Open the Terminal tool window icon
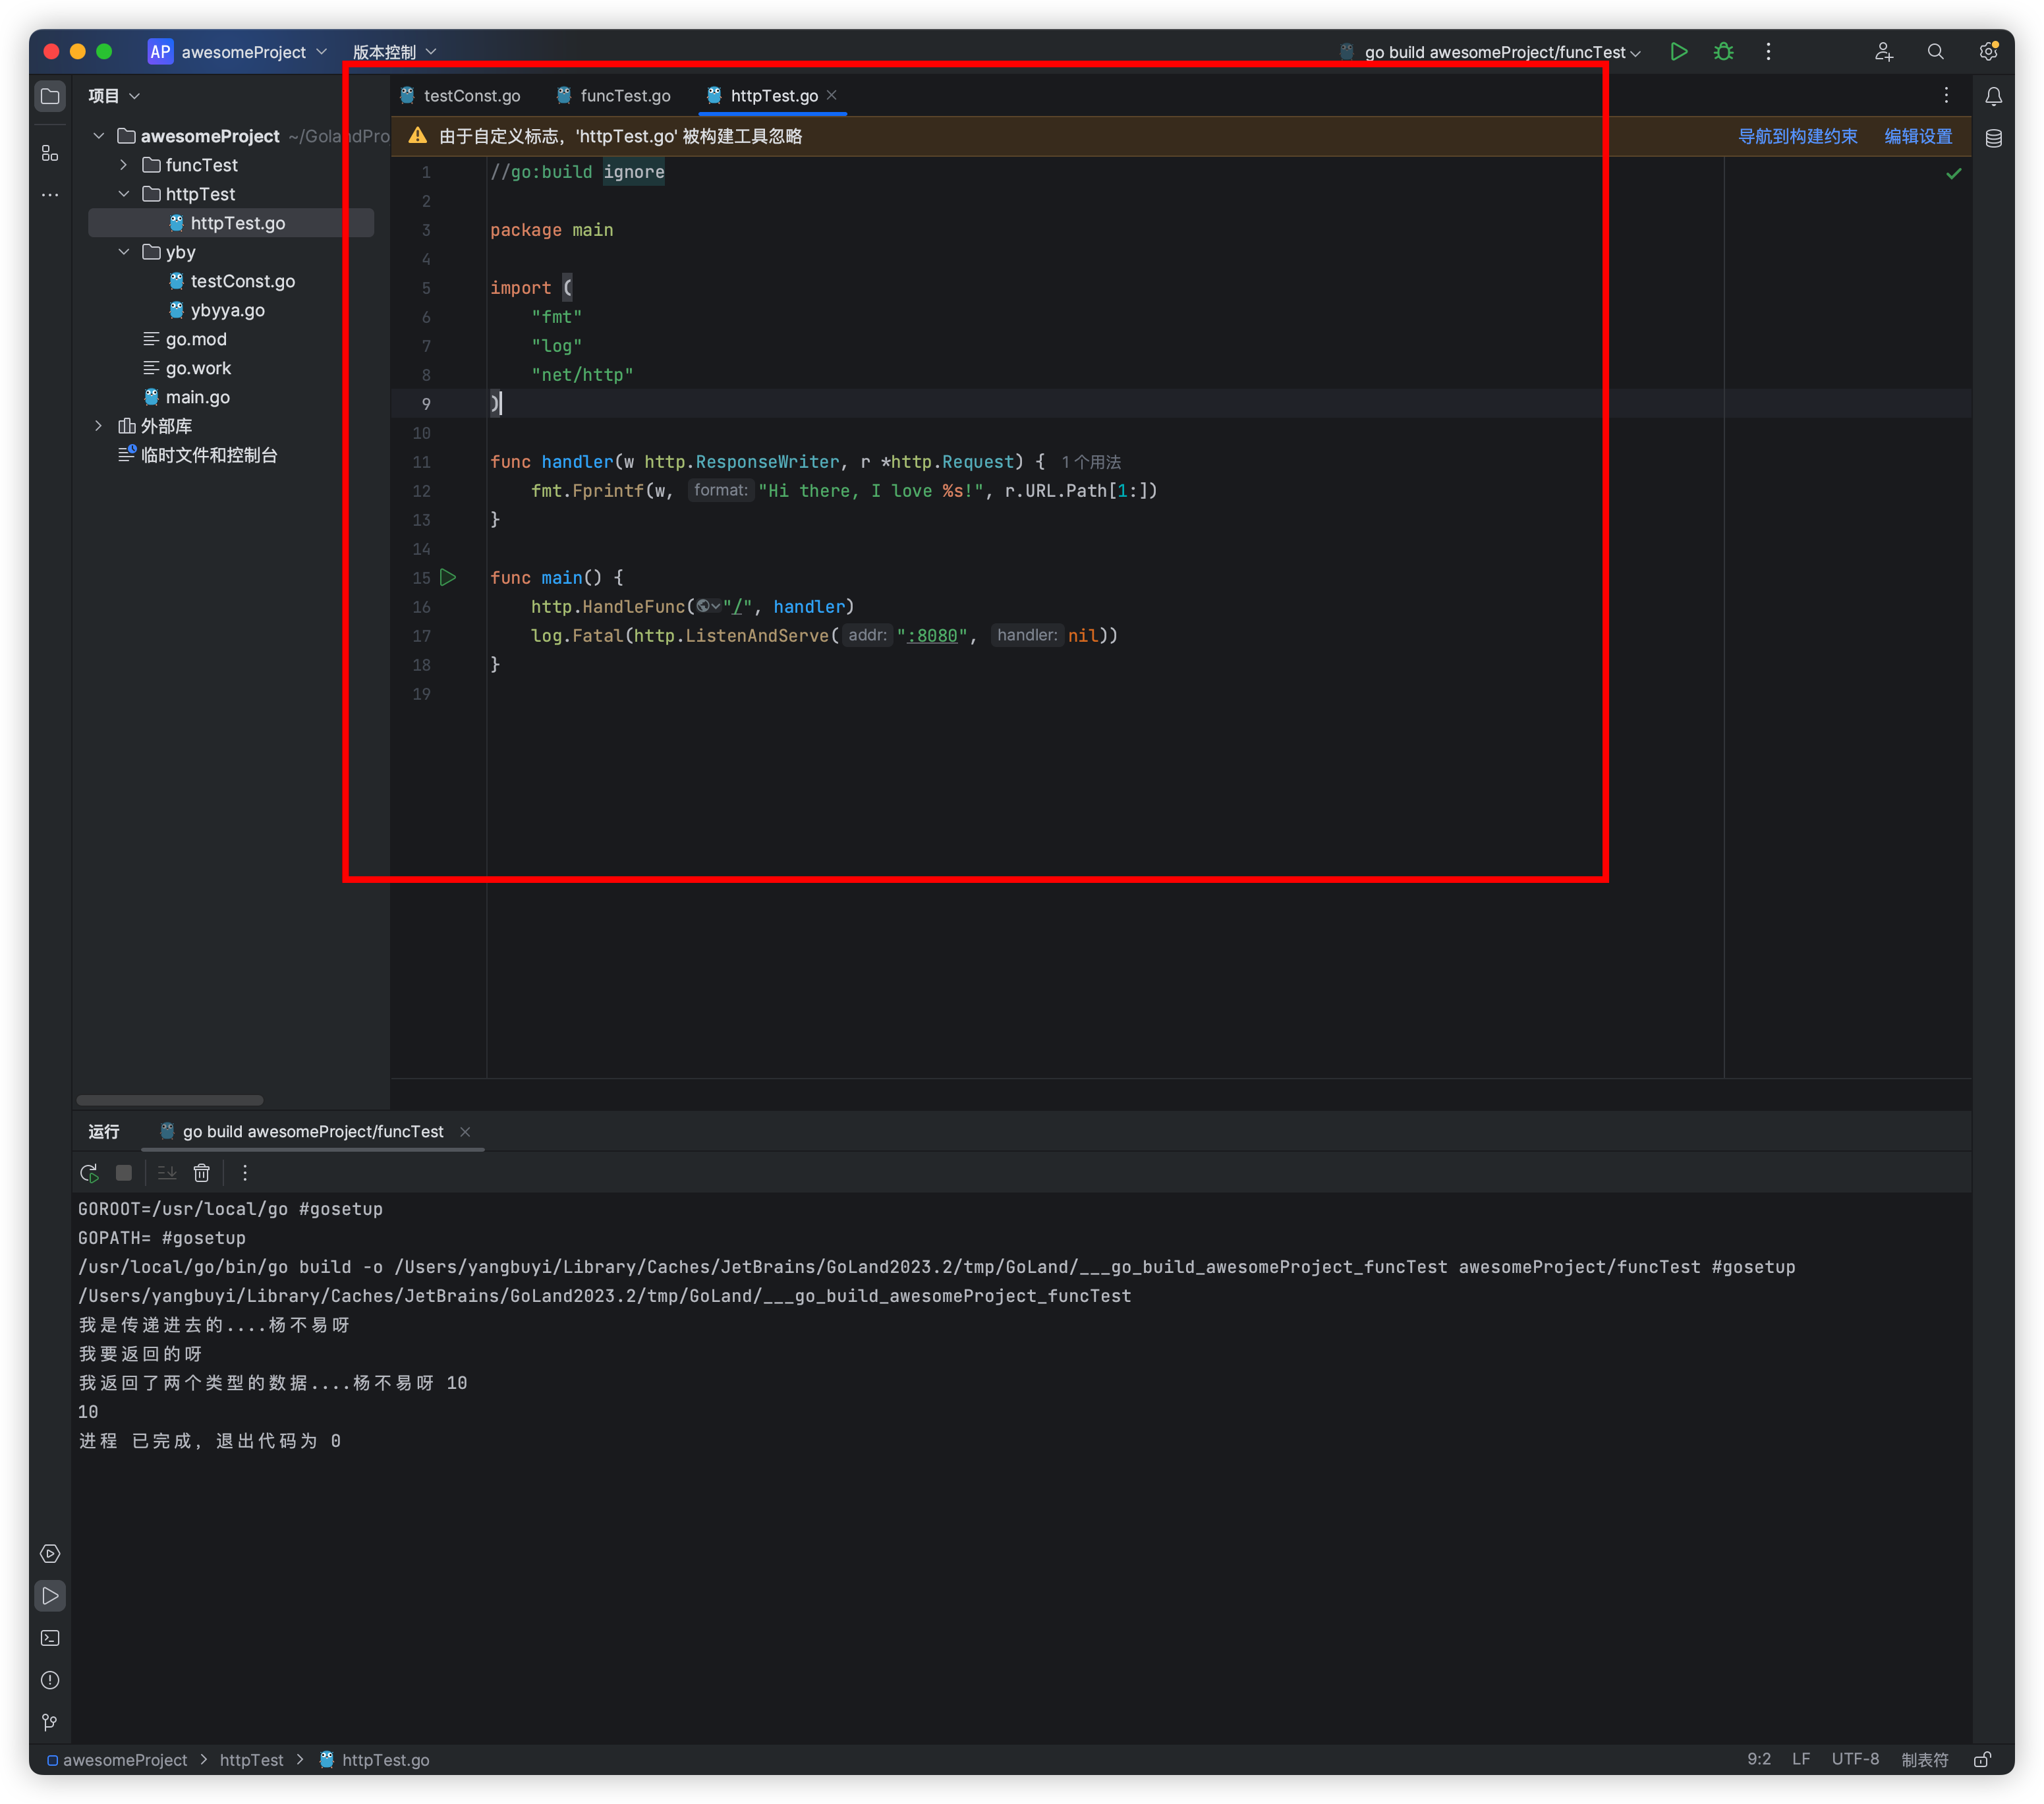This screenshot has width=2044, height=1804. tap(50, 1638)
